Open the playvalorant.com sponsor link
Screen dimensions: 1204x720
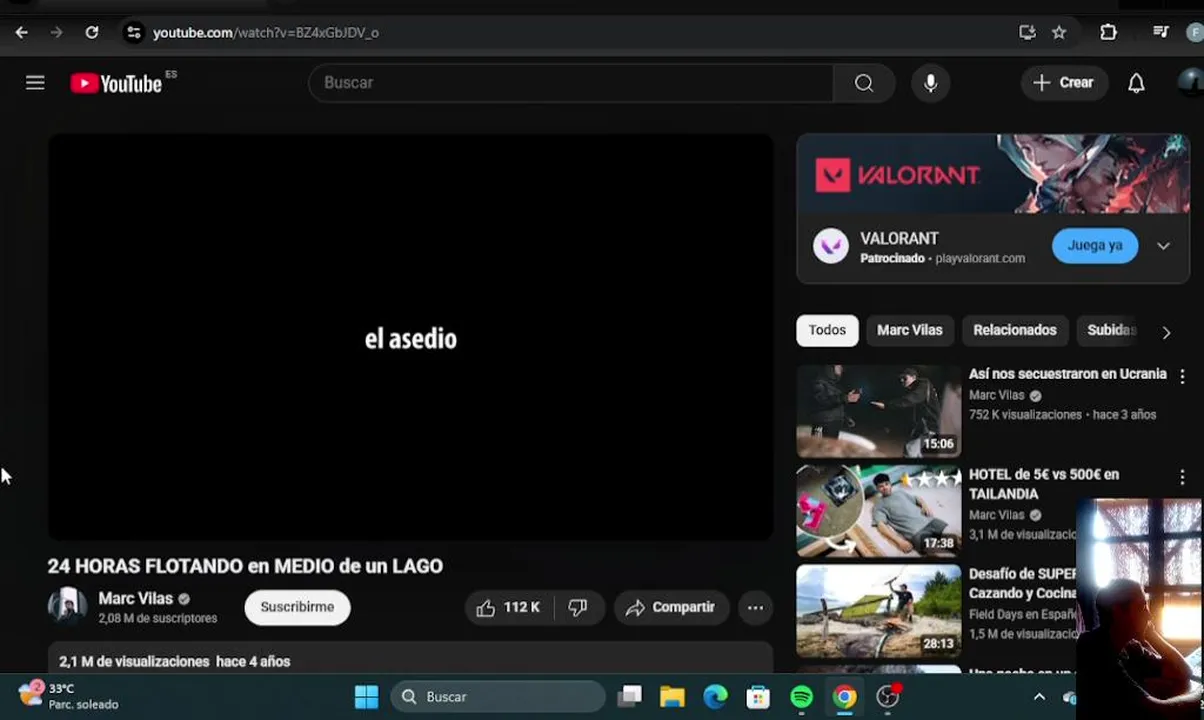[980, 258]
